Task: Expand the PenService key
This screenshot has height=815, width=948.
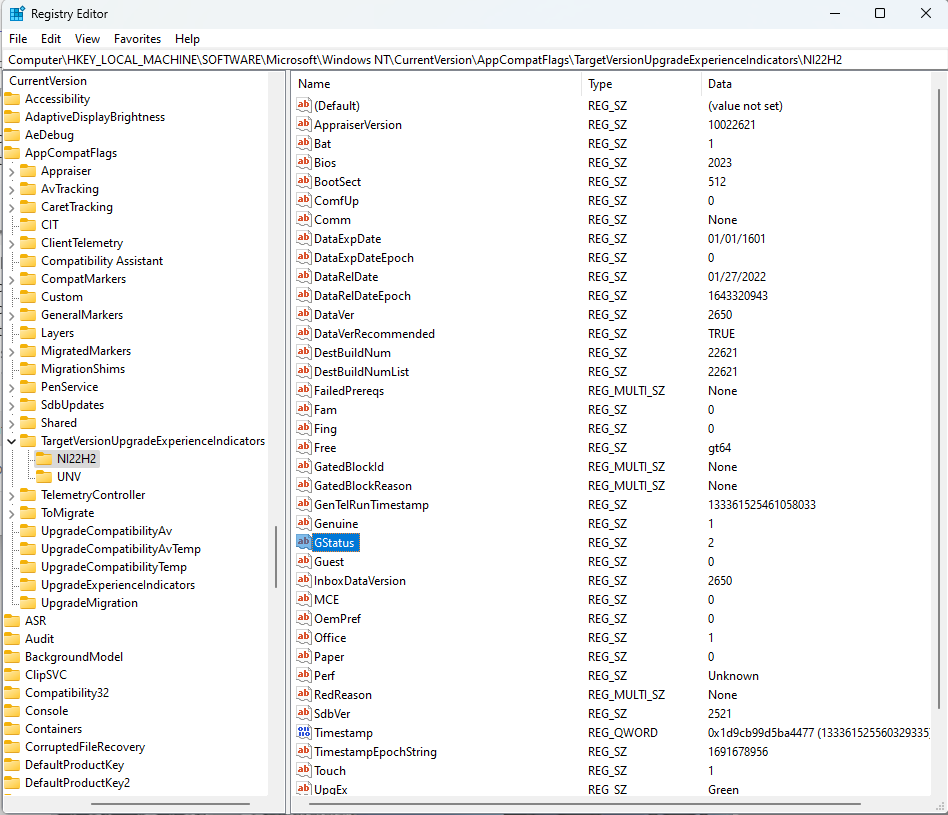Action: click(11, 388)
